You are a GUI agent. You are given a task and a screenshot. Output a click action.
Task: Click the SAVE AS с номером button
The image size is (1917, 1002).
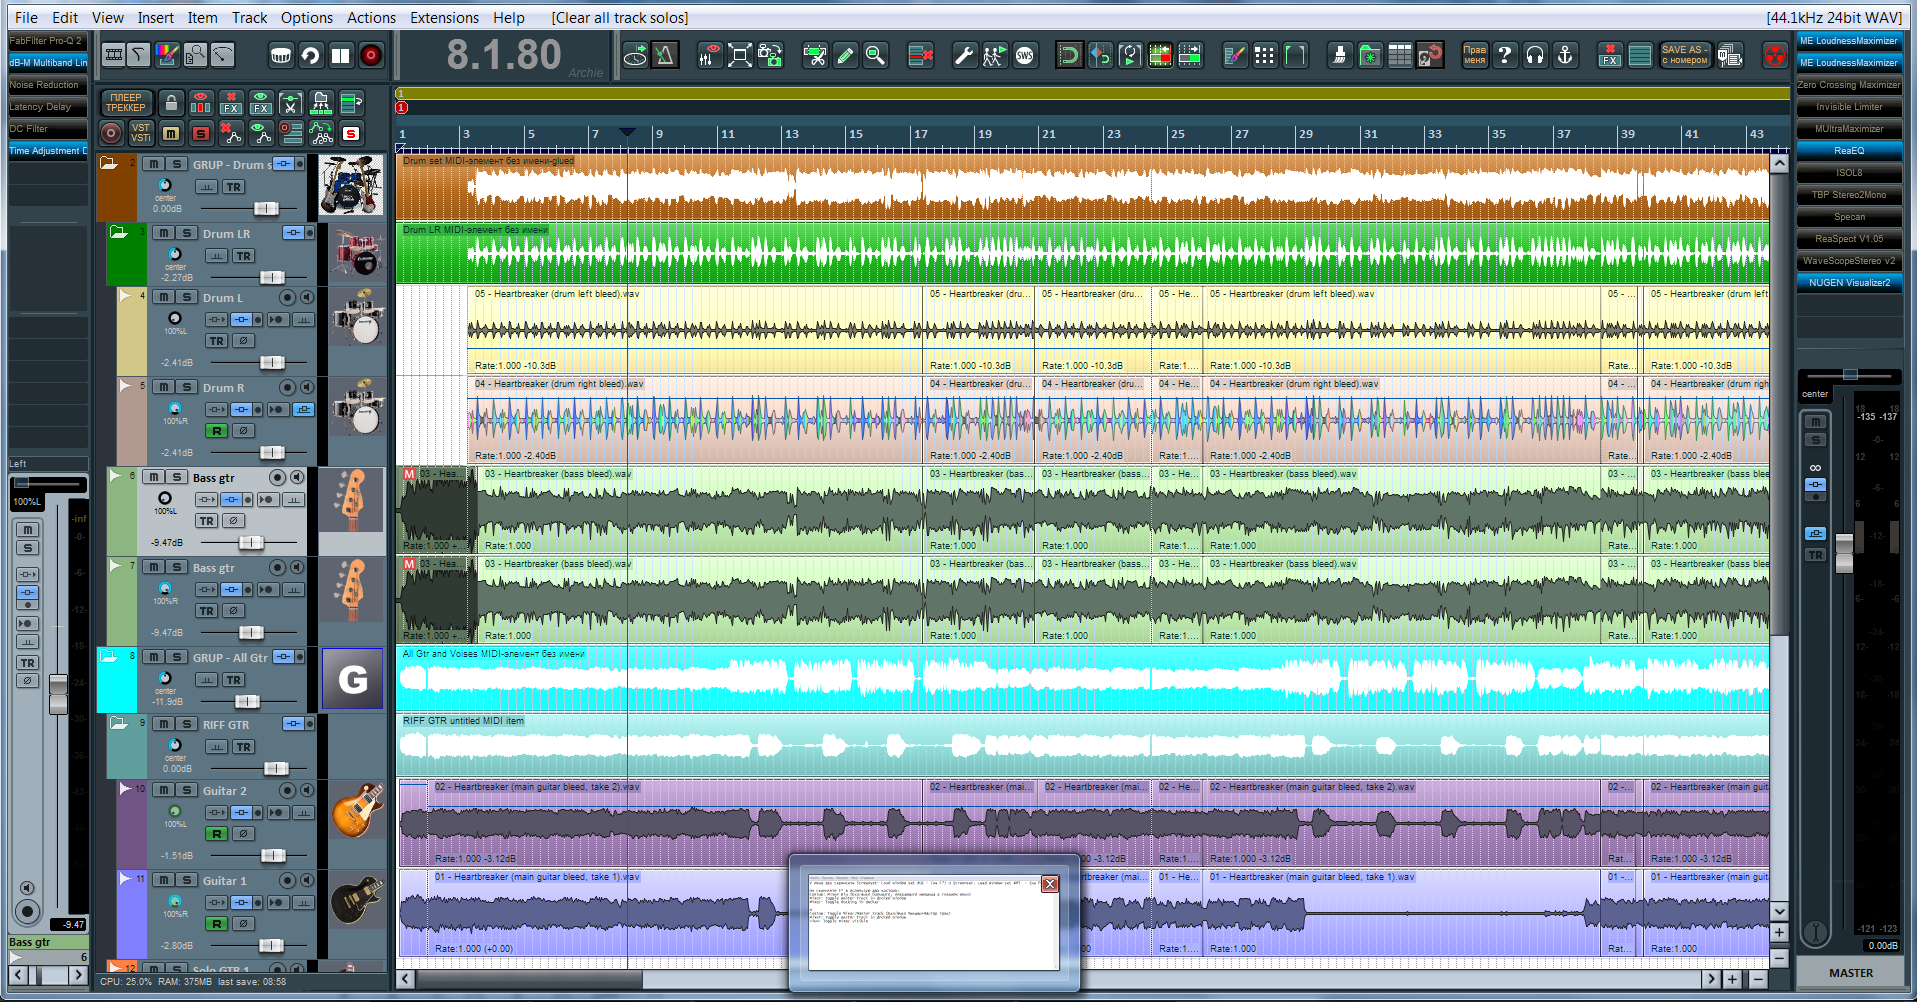tap(1685, 55)
